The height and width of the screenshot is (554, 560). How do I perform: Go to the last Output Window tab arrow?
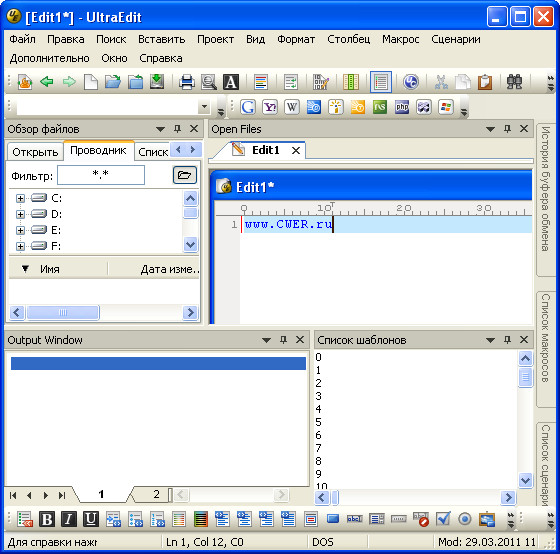pos(62,495)
